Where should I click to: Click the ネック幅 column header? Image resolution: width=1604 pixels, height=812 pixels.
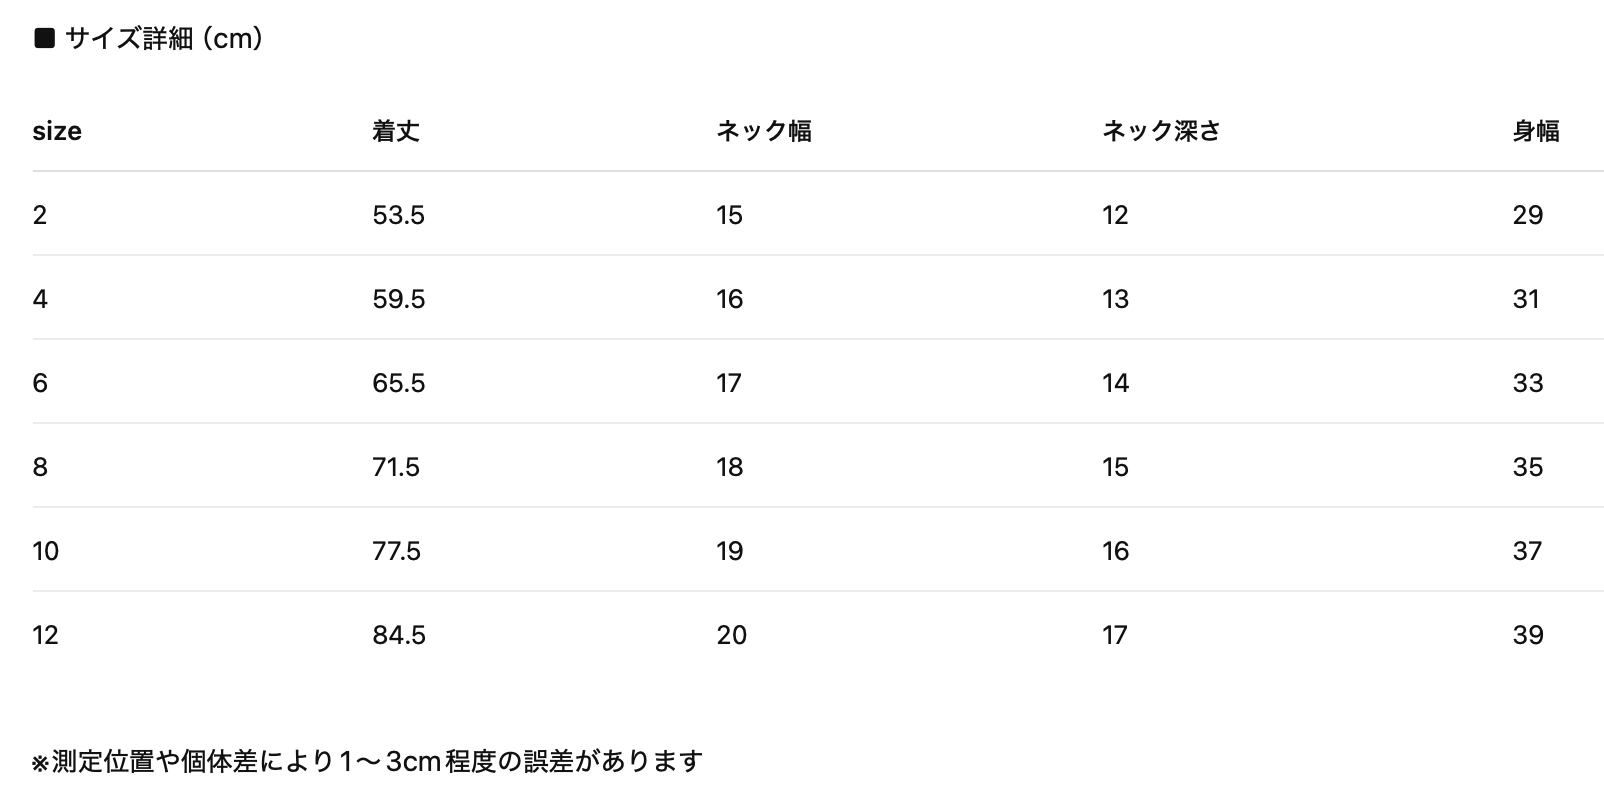763,131
